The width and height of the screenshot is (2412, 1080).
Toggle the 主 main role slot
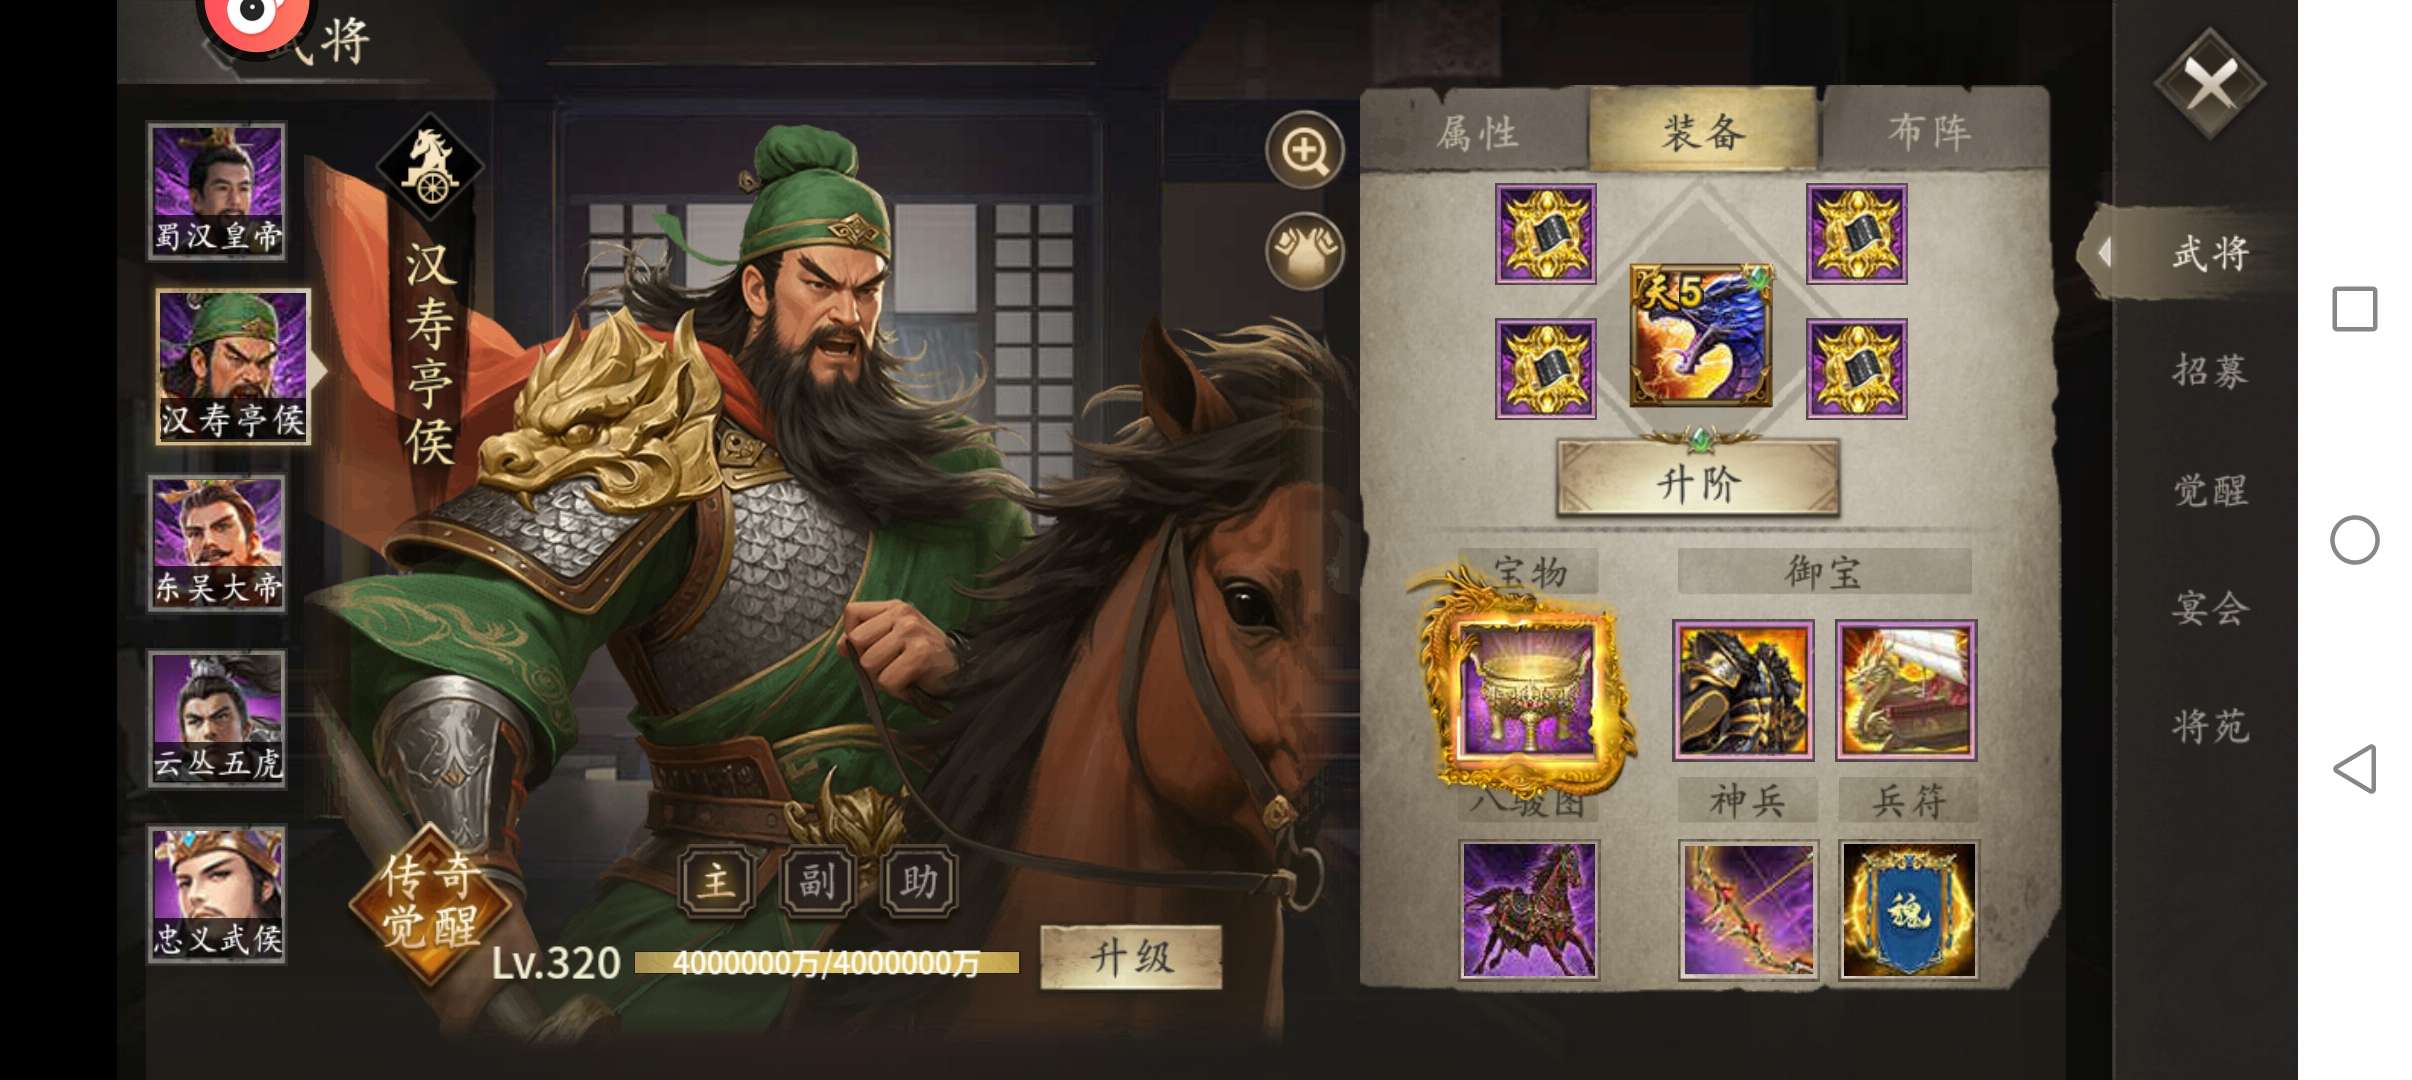[716, 881]
